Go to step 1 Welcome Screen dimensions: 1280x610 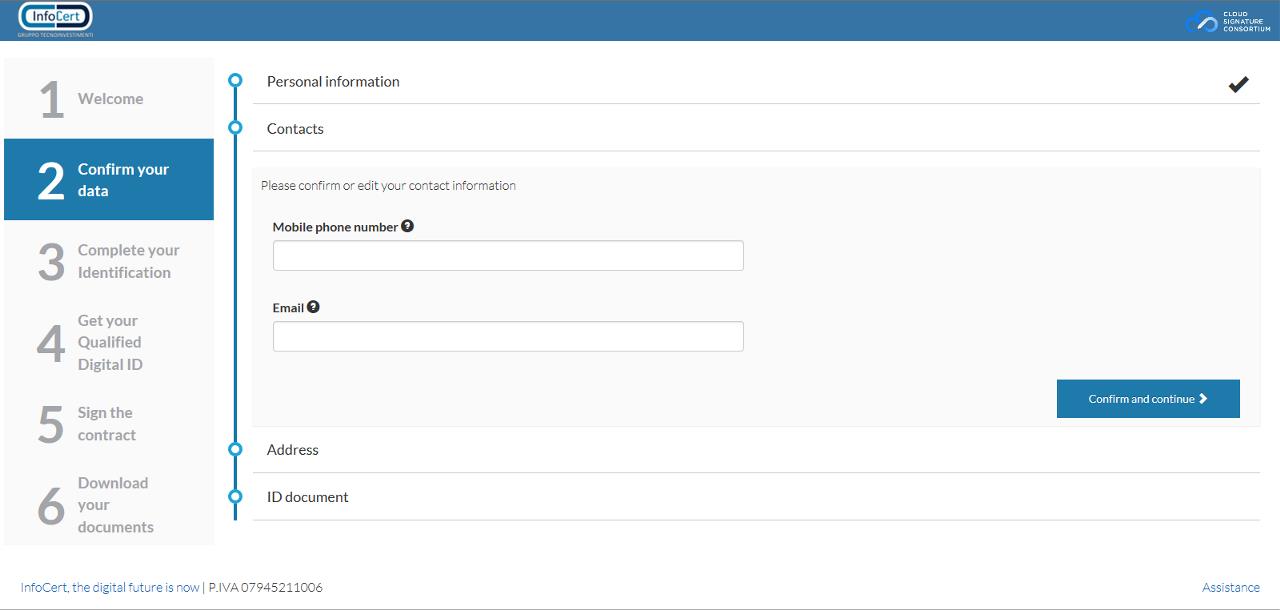[x=109, y=98]
